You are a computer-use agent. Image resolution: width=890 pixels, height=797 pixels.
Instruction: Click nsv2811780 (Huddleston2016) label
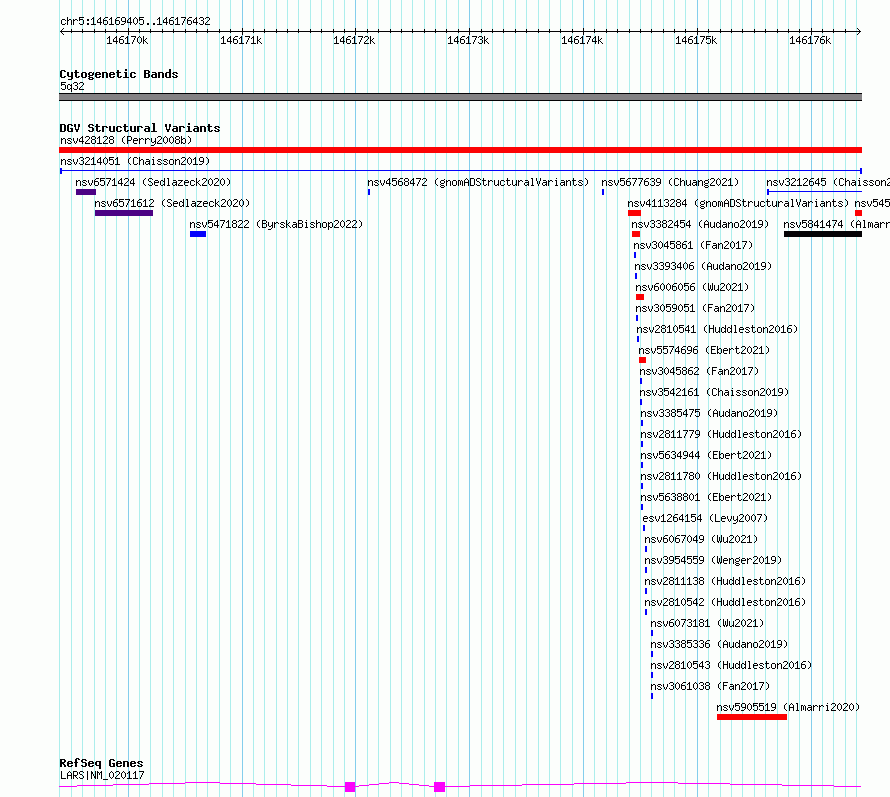tap(721, 476)
